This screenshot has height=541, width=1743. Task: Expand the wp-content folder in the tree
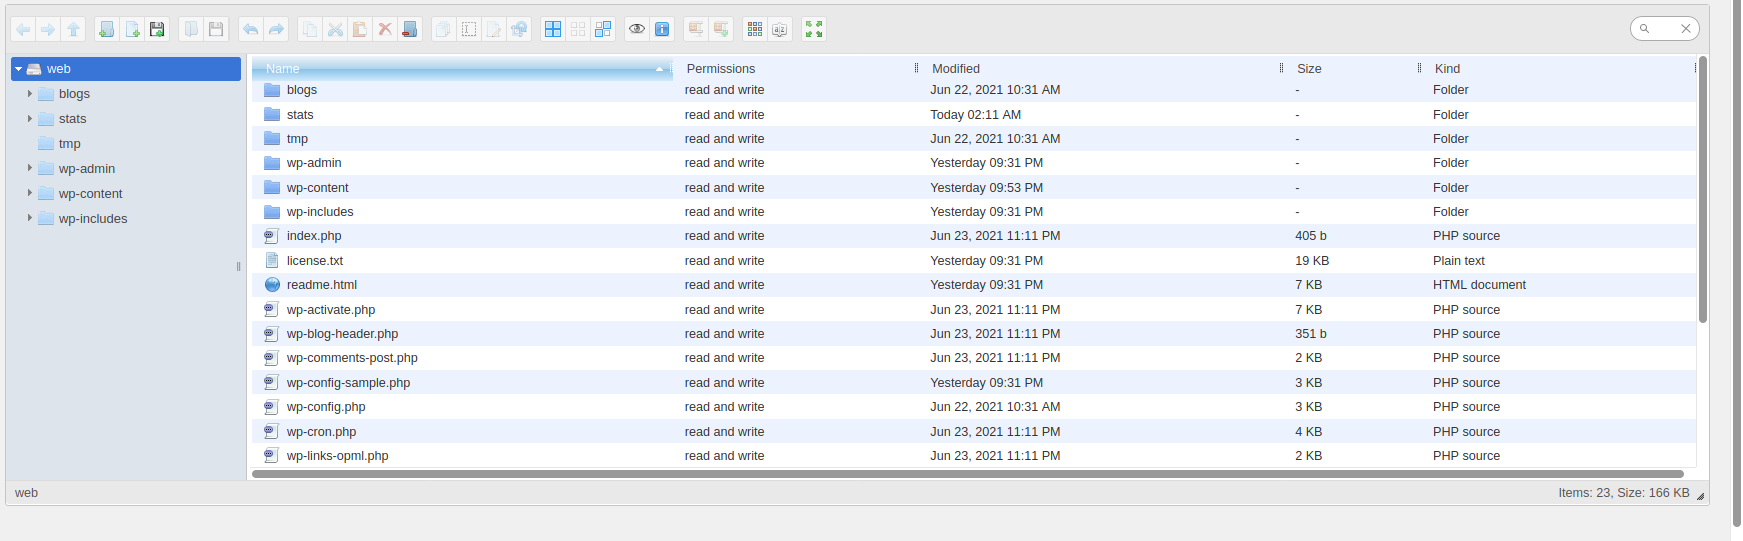30,194
